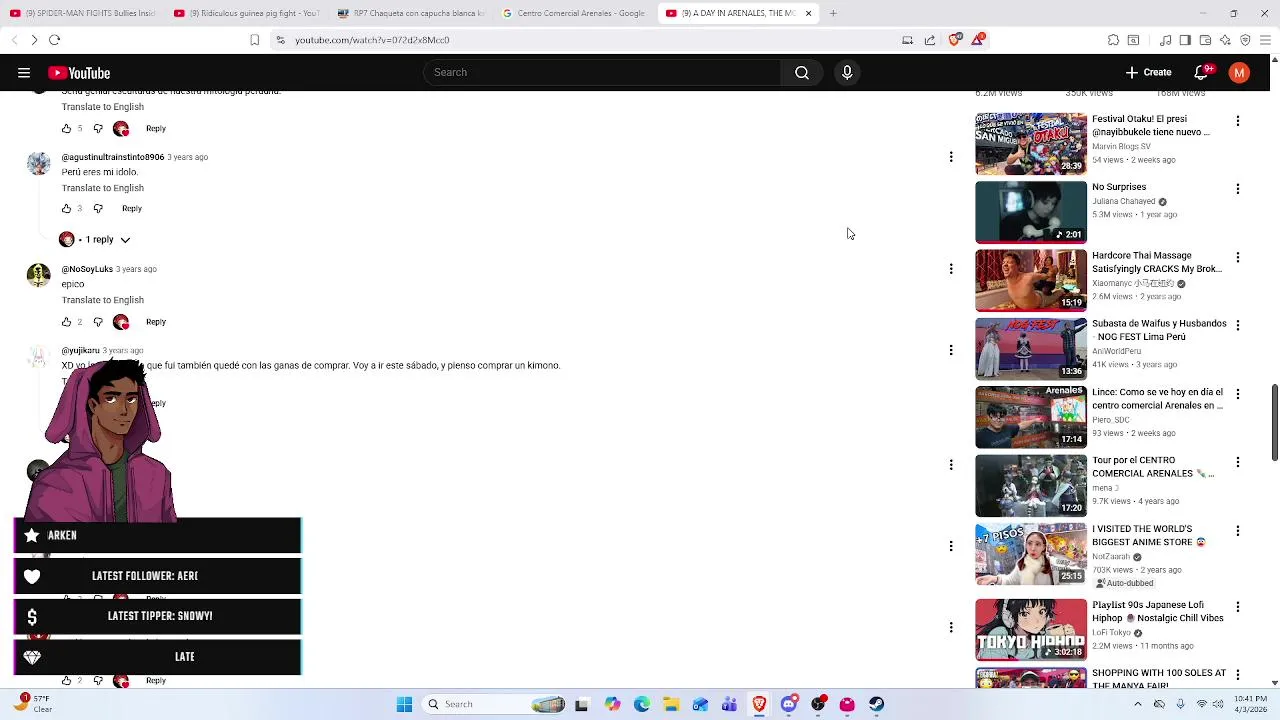The height and width of the screenshot is (720, 1280).
Task: Switch to Ridiculous guinea pig fight tab
Action: coord(246,13)
